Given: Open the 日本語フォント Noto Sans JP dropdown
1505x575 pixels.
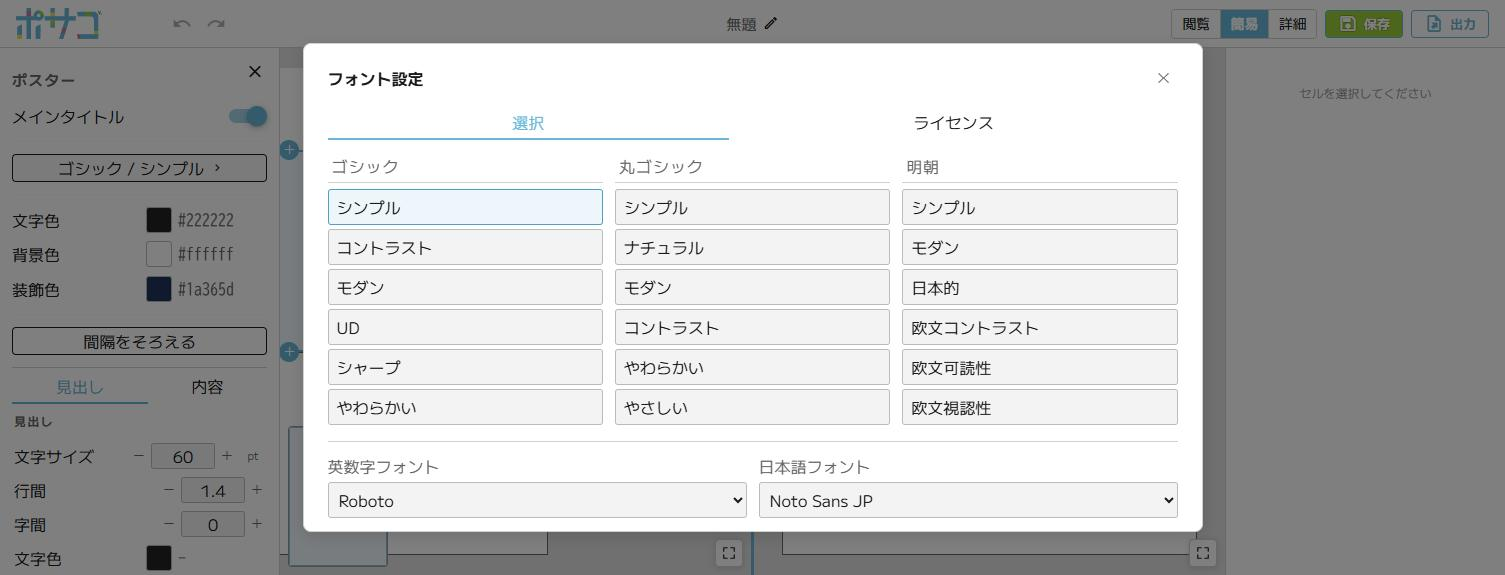Looking at the screenshot, I should [968, 500].
